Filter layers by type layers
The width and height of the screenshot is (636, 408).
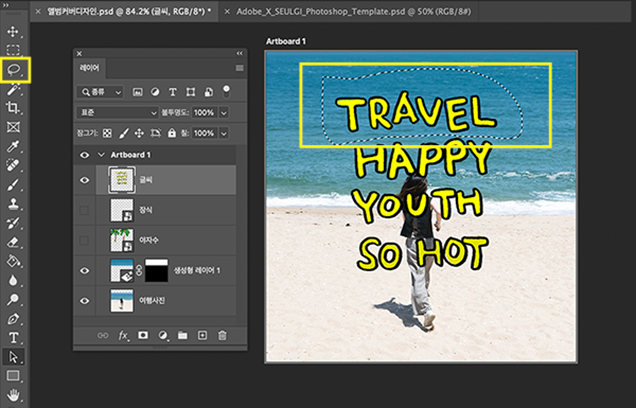(173, 92)
